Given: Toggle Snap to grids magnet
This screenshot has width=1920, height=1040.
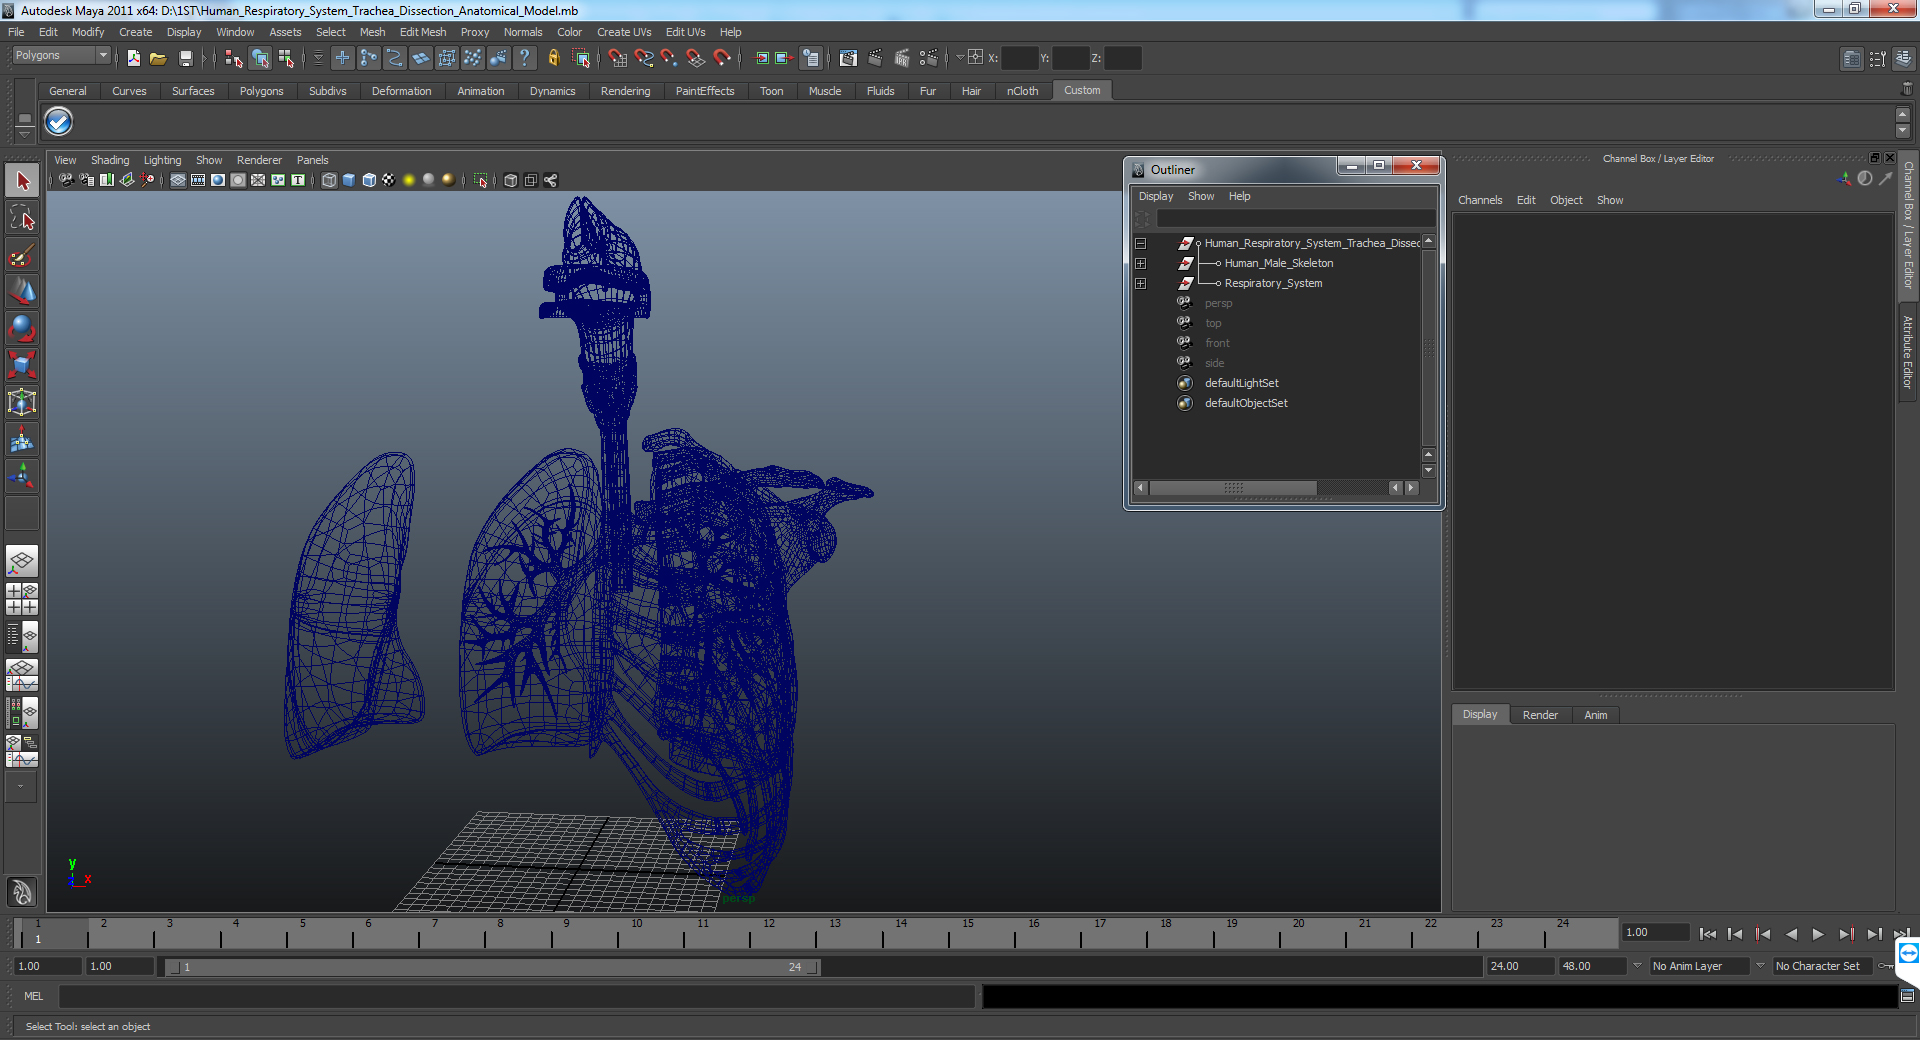Looking at the screenshot, I should coord(618,58).
